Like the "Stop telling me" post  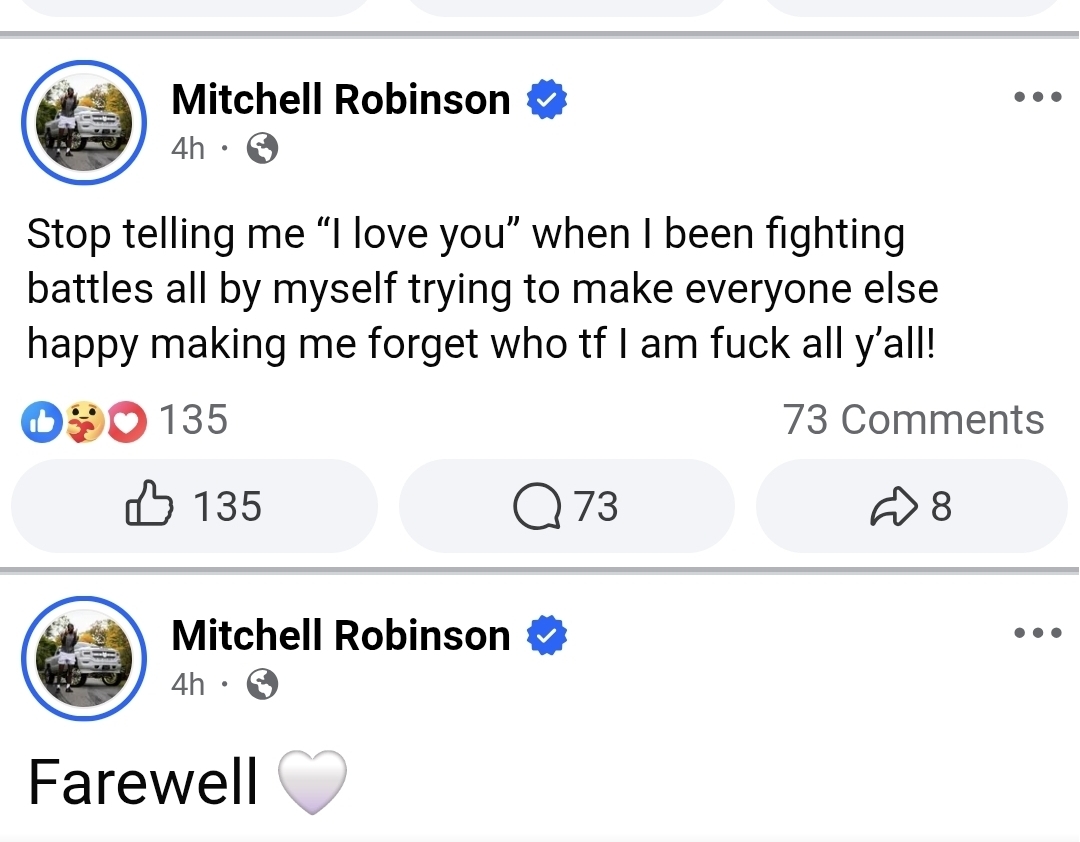click(195, 506)
